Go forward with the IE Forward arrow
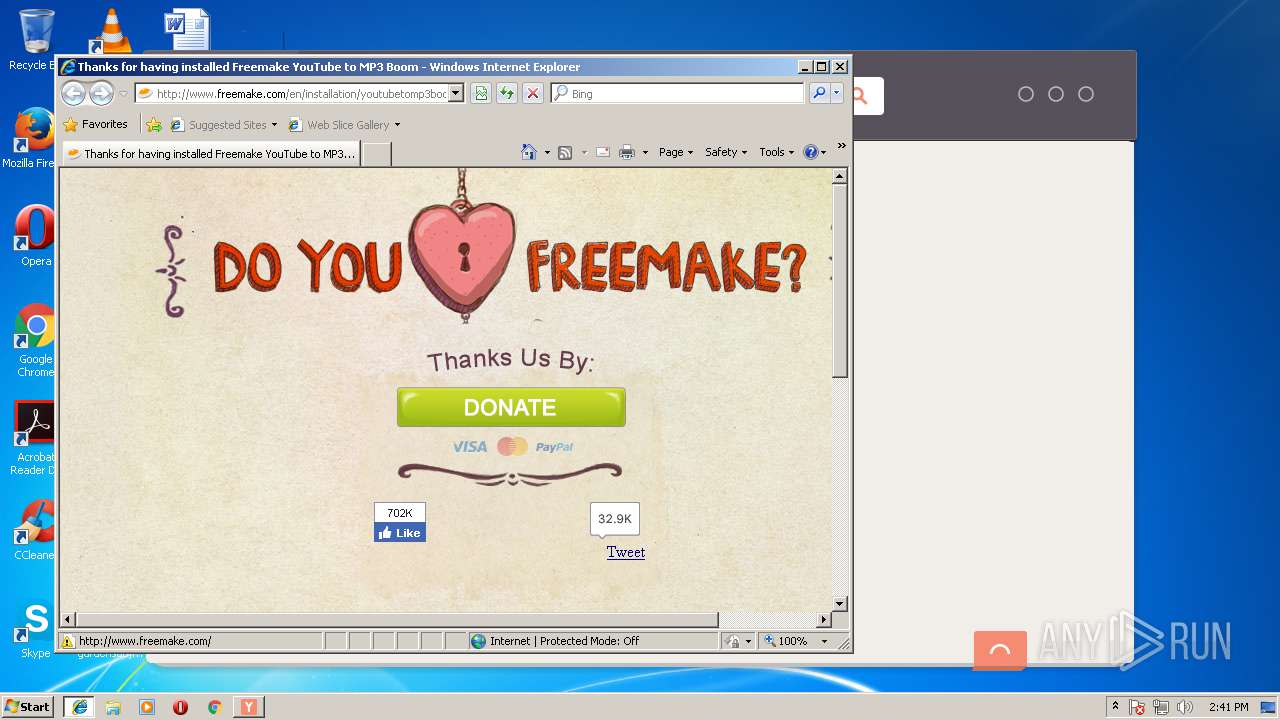The height and width of the screenshot is (720, 1280). click(x=101, y=94)
